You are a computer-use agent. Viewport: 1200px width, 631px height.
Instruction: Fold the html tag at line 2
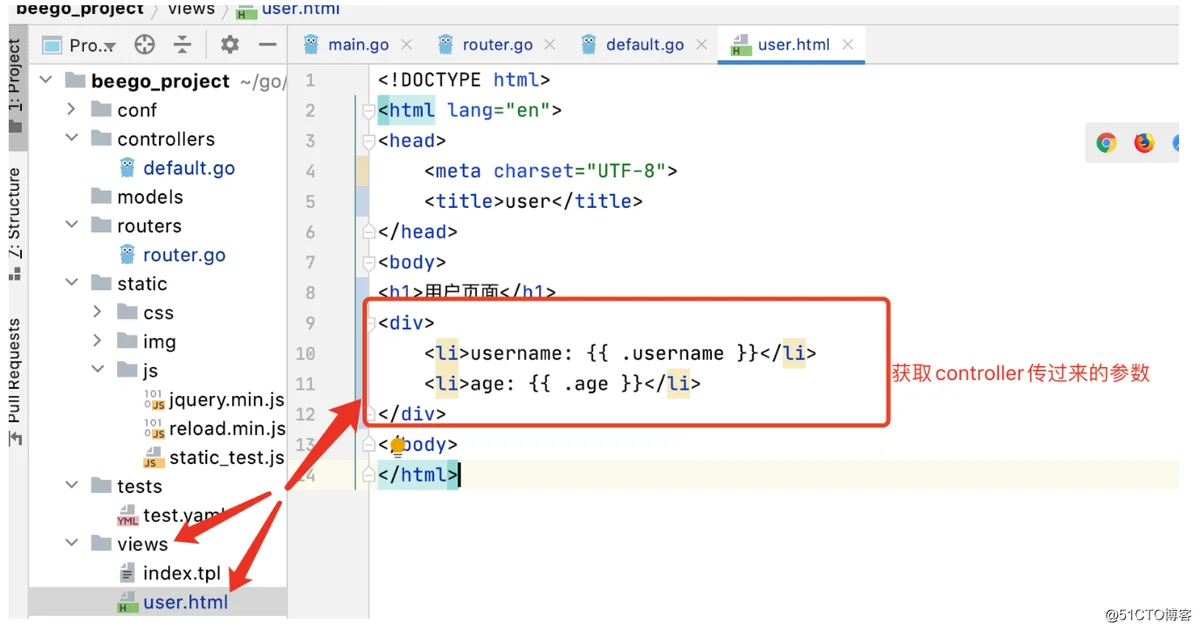[368, 111]
